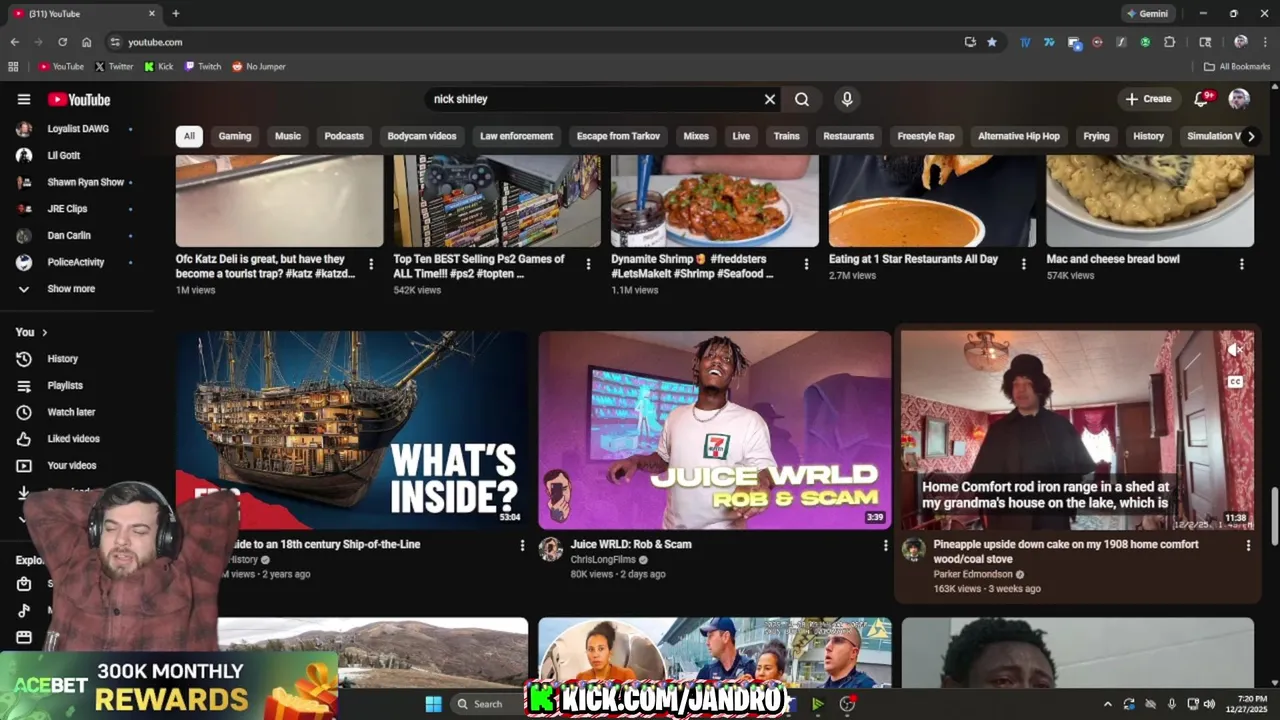Image resolution: width=1280 pixels, height=720 pixels.
Task: Select the Gaming filter chip
Action: [x=235, y=136]
